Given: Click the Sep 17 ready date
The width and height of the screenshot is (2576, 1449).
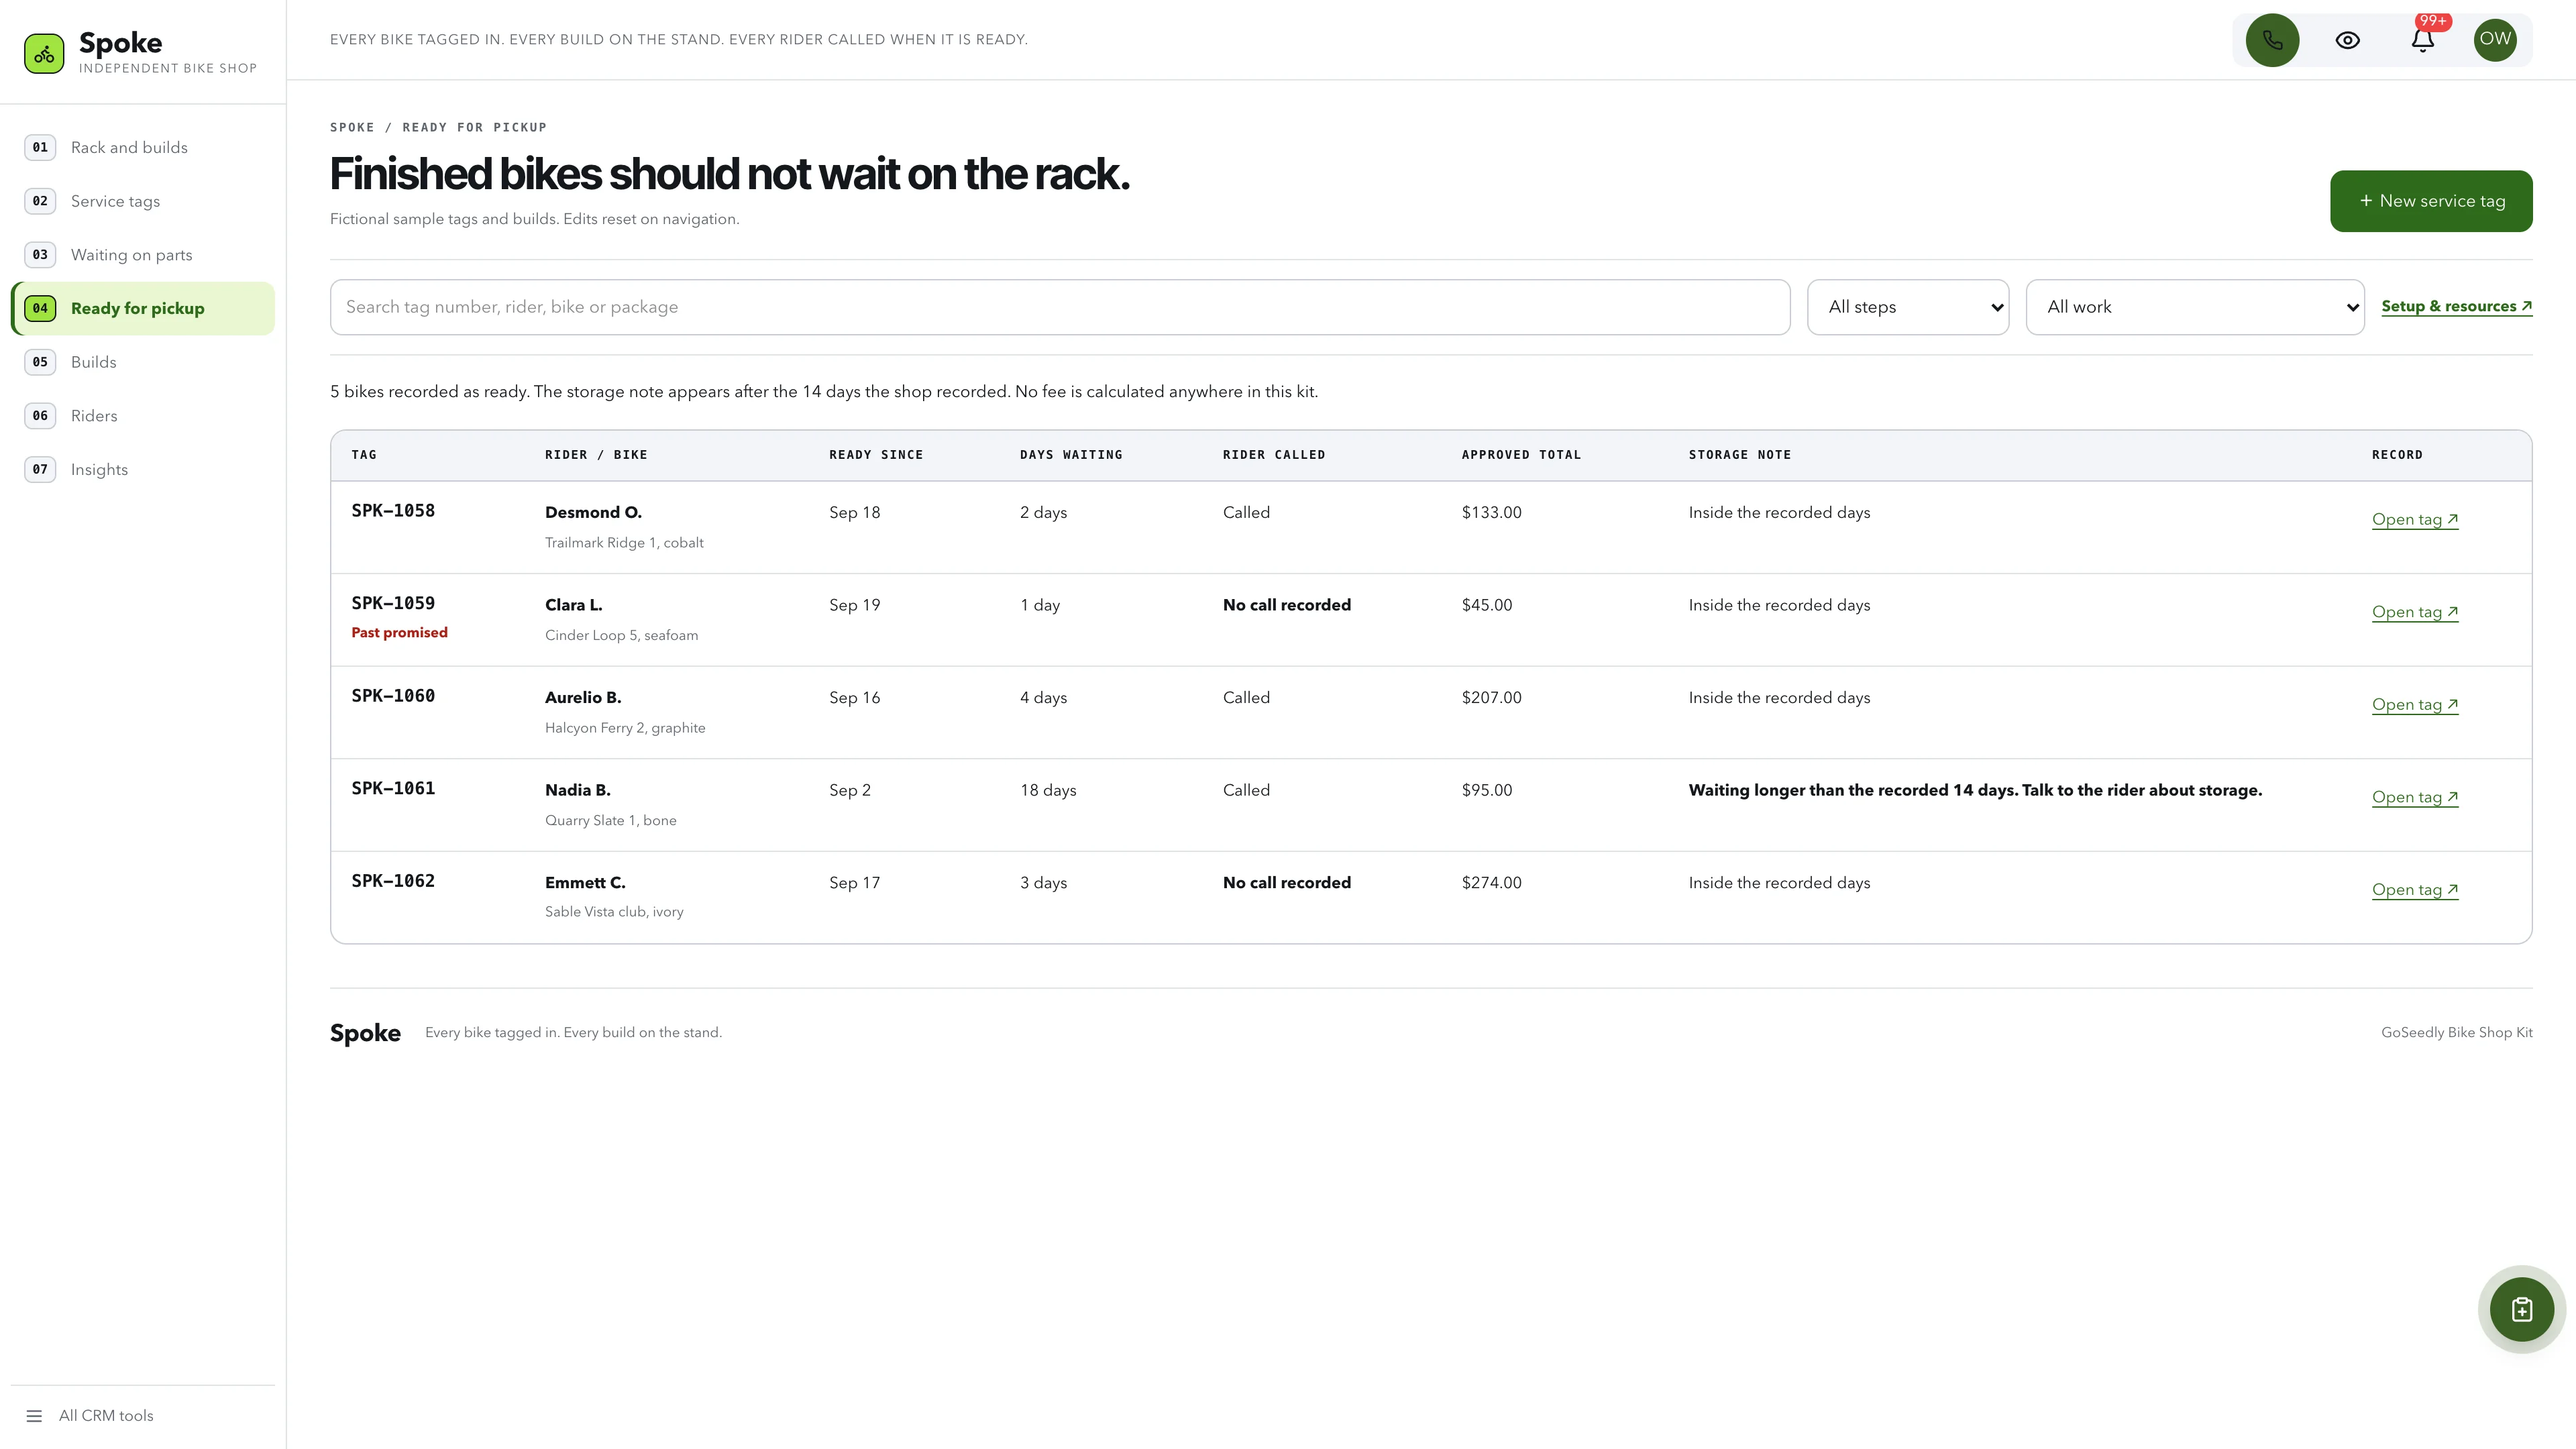Looking at the screenshot, I should click(854, 883).
